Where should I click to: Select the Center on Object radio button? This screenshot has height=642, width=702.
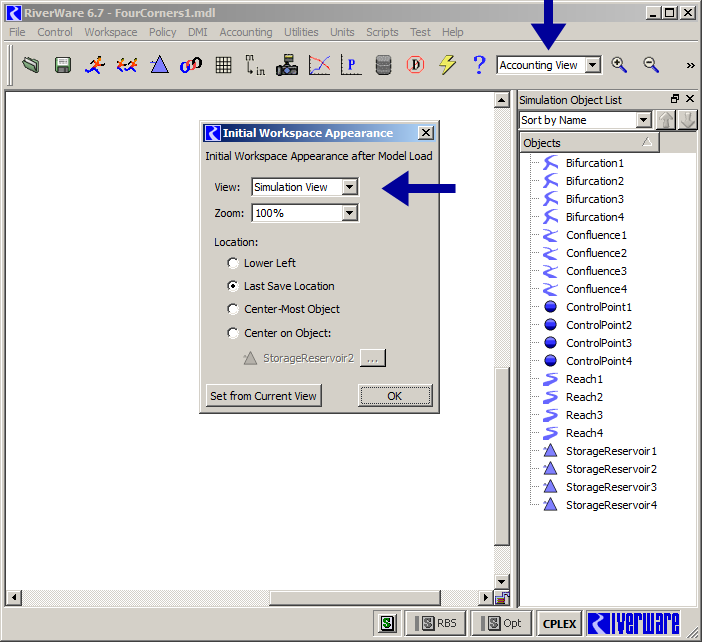(x=233, y=333)
